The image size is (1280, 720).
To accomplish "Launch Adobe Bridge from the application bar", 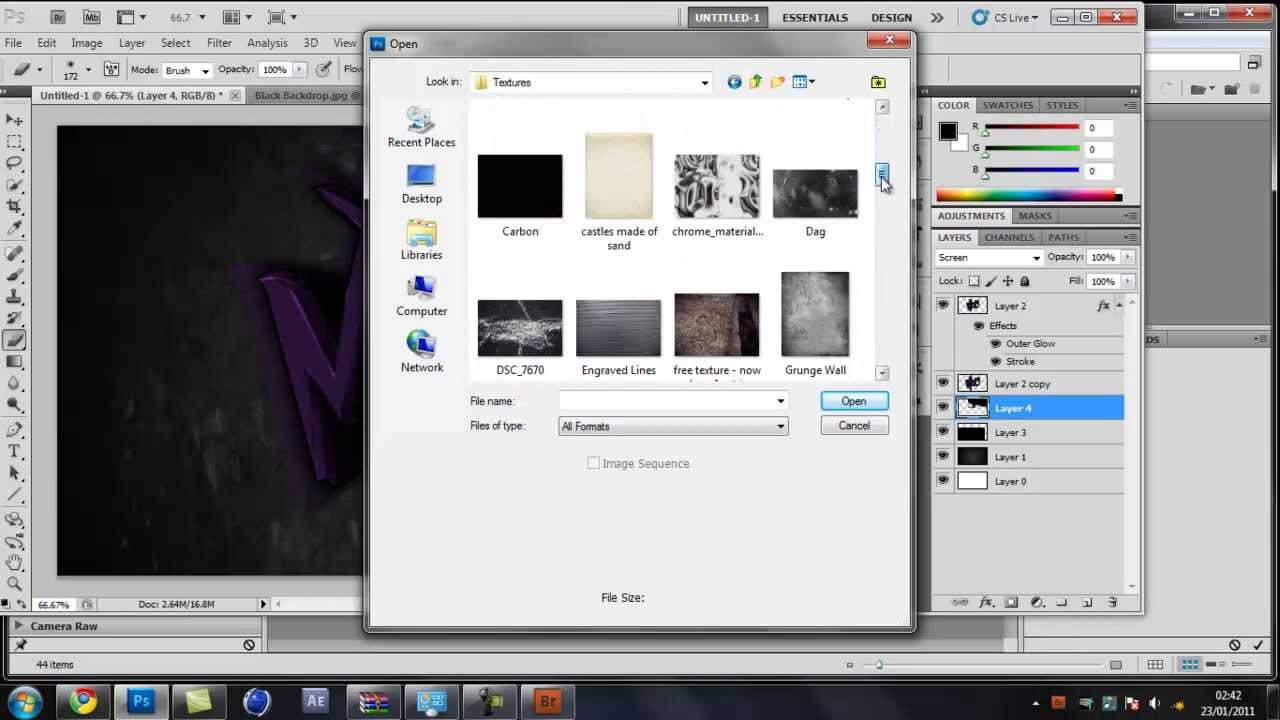I will (59, 17).
